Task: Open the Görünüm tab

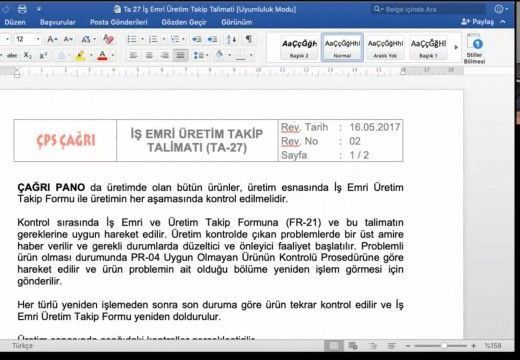Action: click(237, 22)
